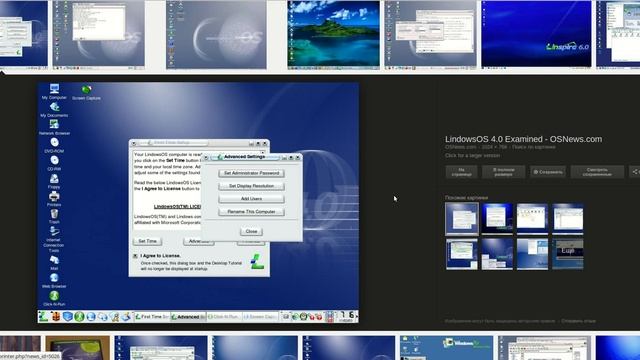Select Screen Capture taskbar entry

click(x=260, y=317)
